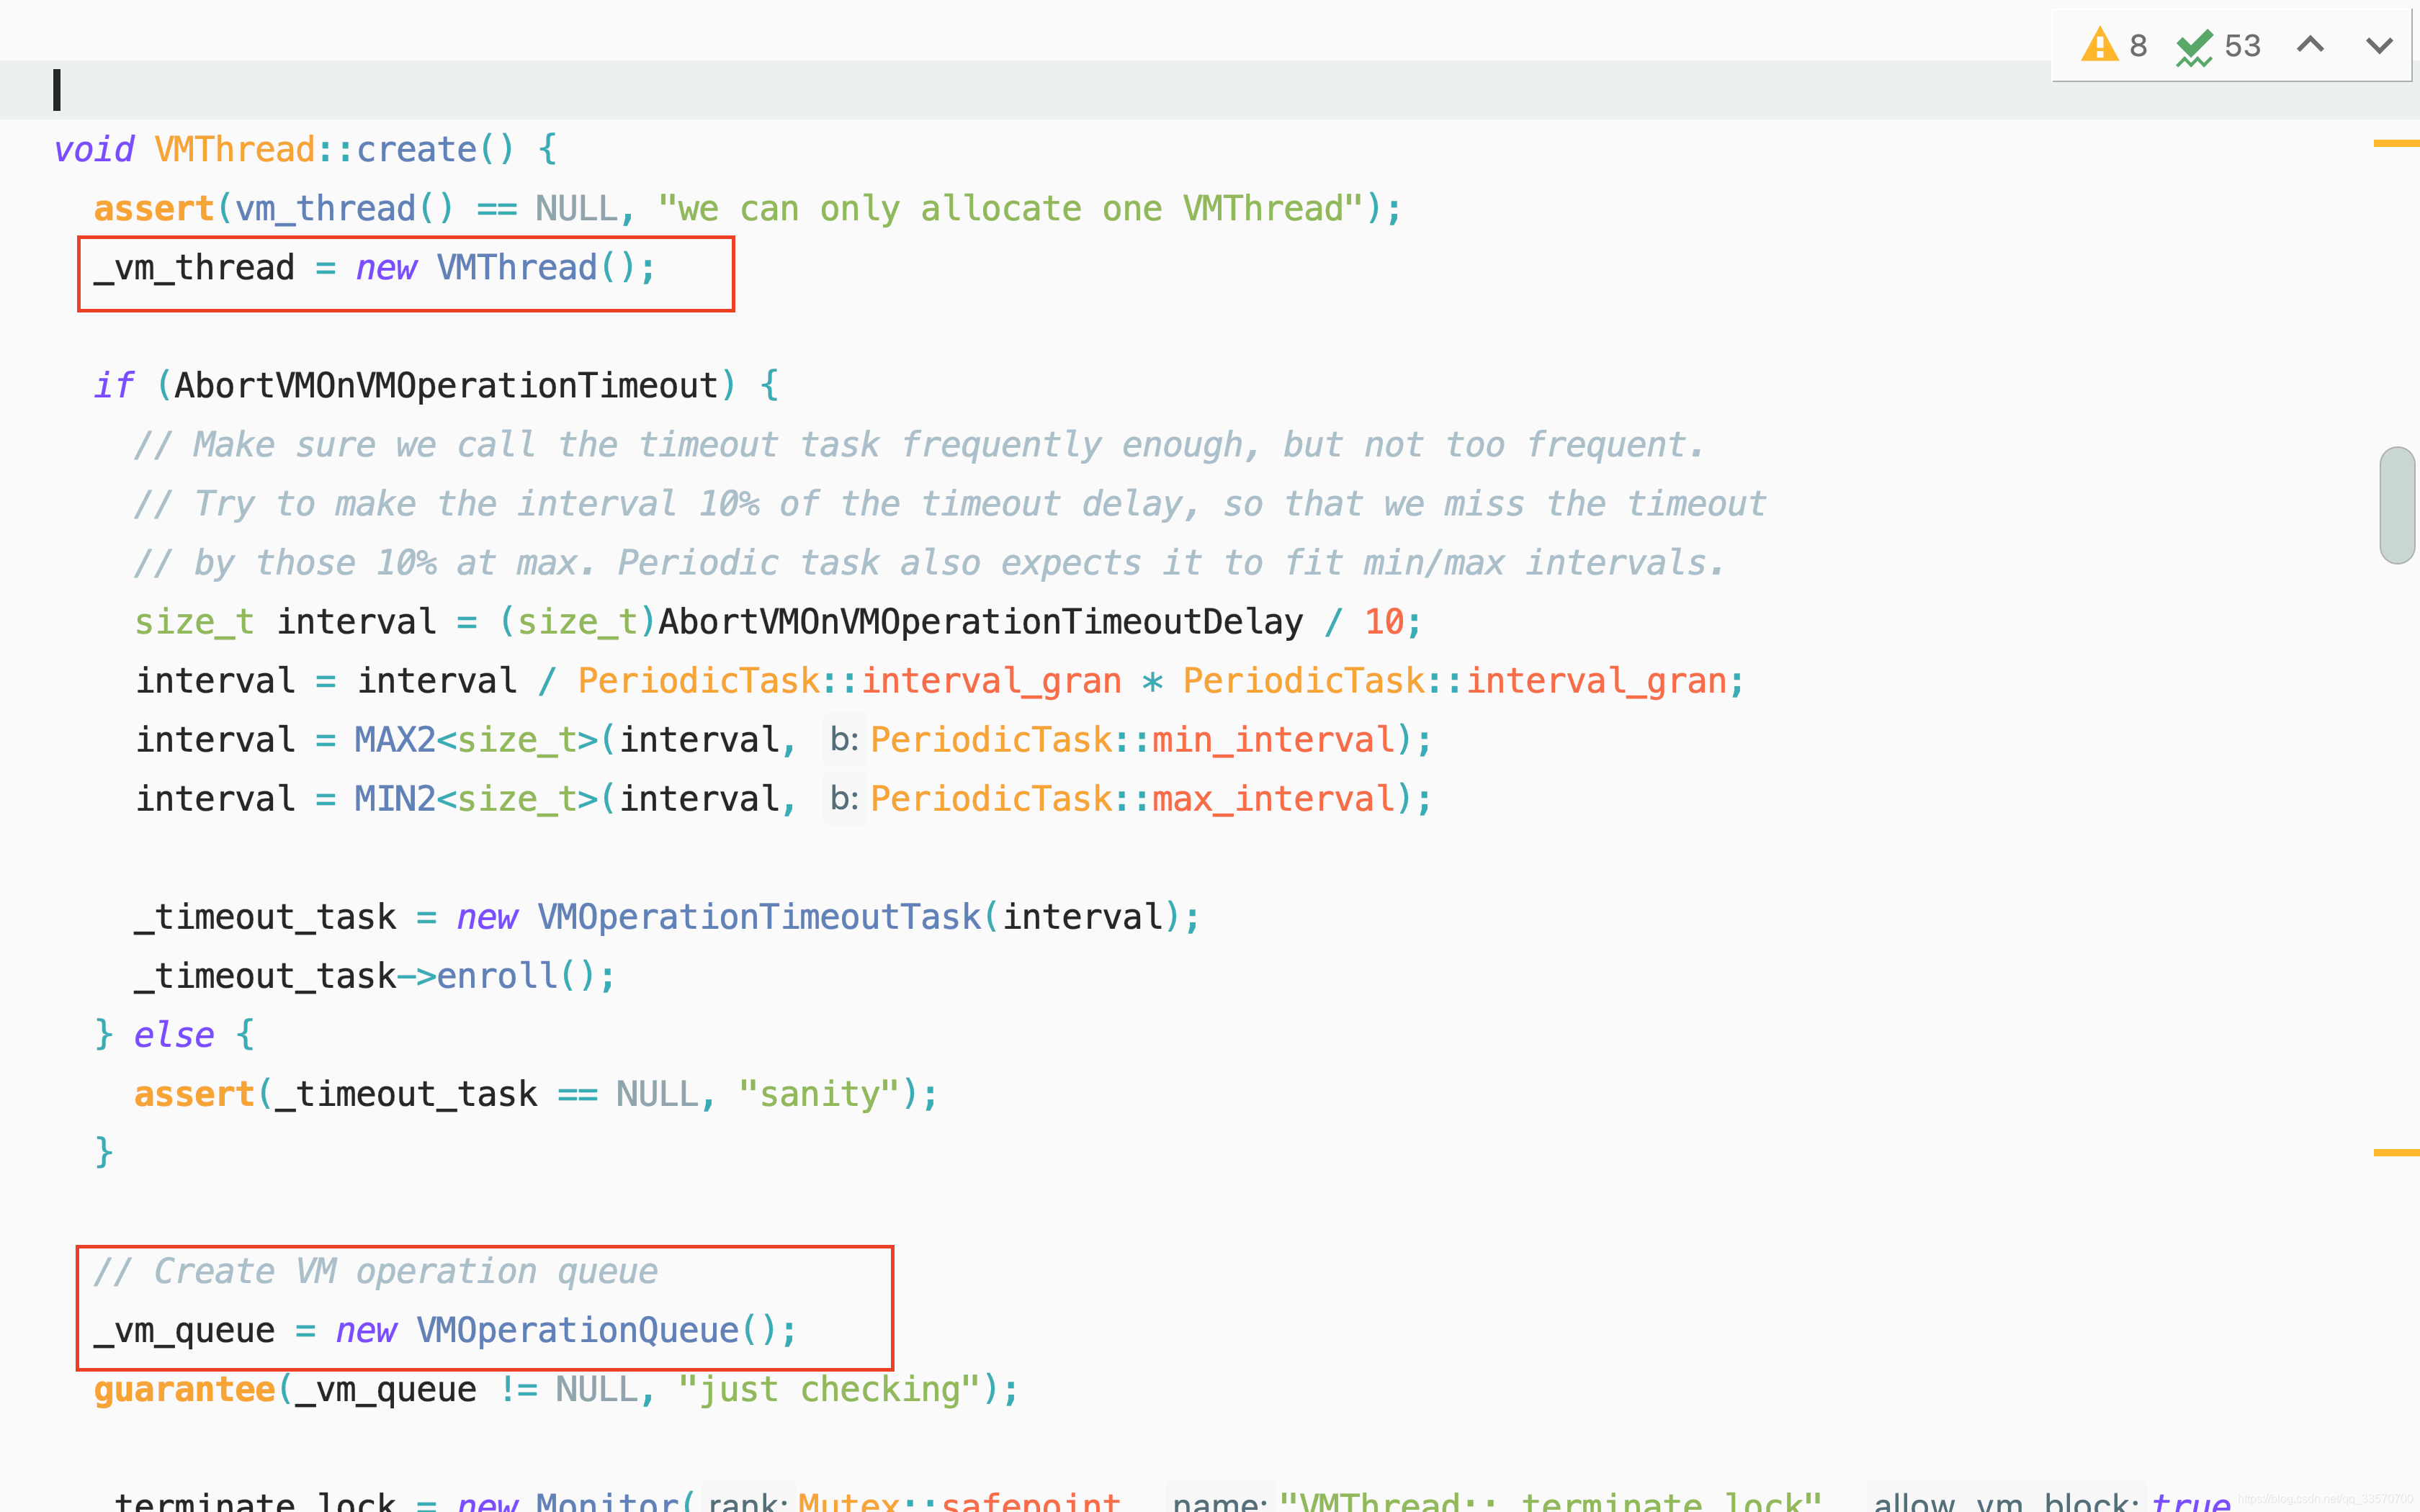Click the vertical scrollbar thumb

coord(2398,505)
